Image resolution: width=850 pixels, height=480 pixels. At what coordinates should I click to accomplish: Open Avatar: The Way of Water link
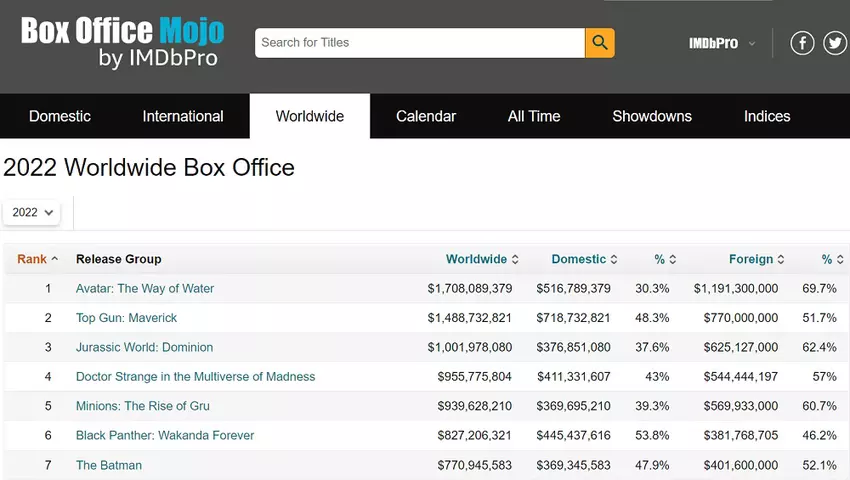145,288
